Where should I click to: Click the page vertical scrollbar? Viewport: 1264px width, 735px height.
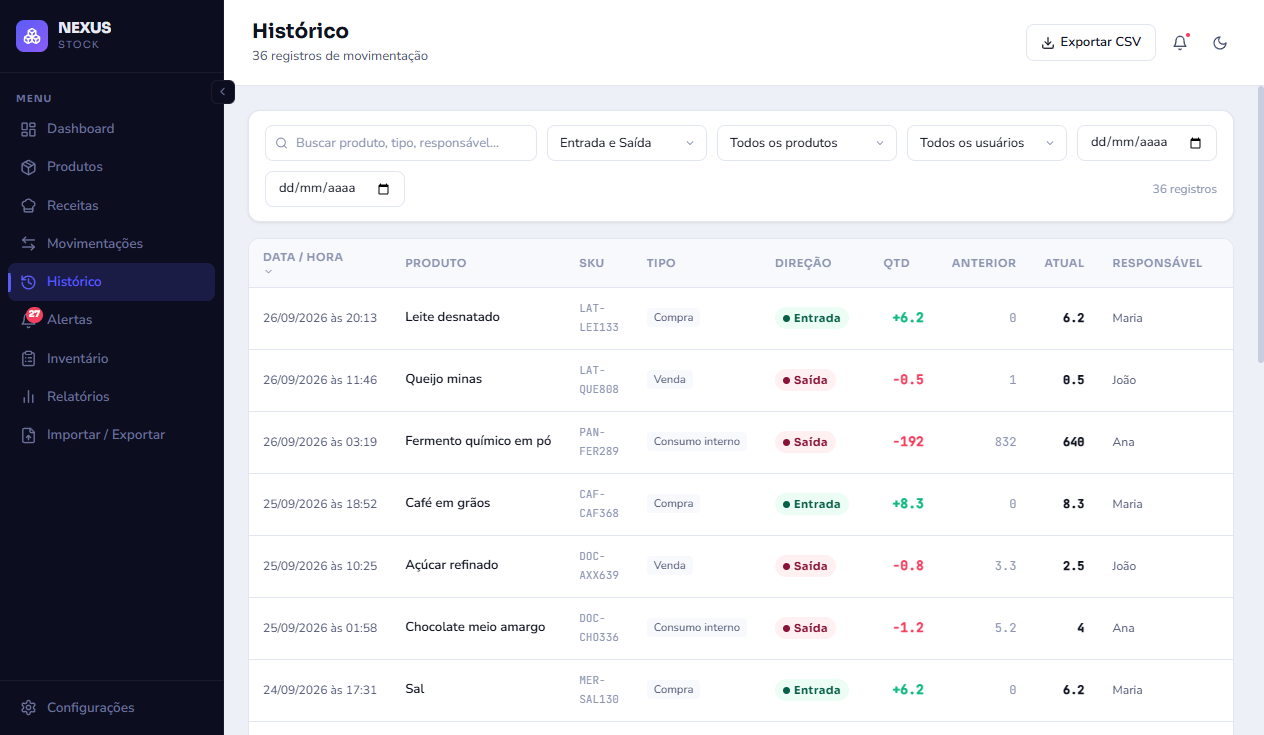click(1260, 225)
